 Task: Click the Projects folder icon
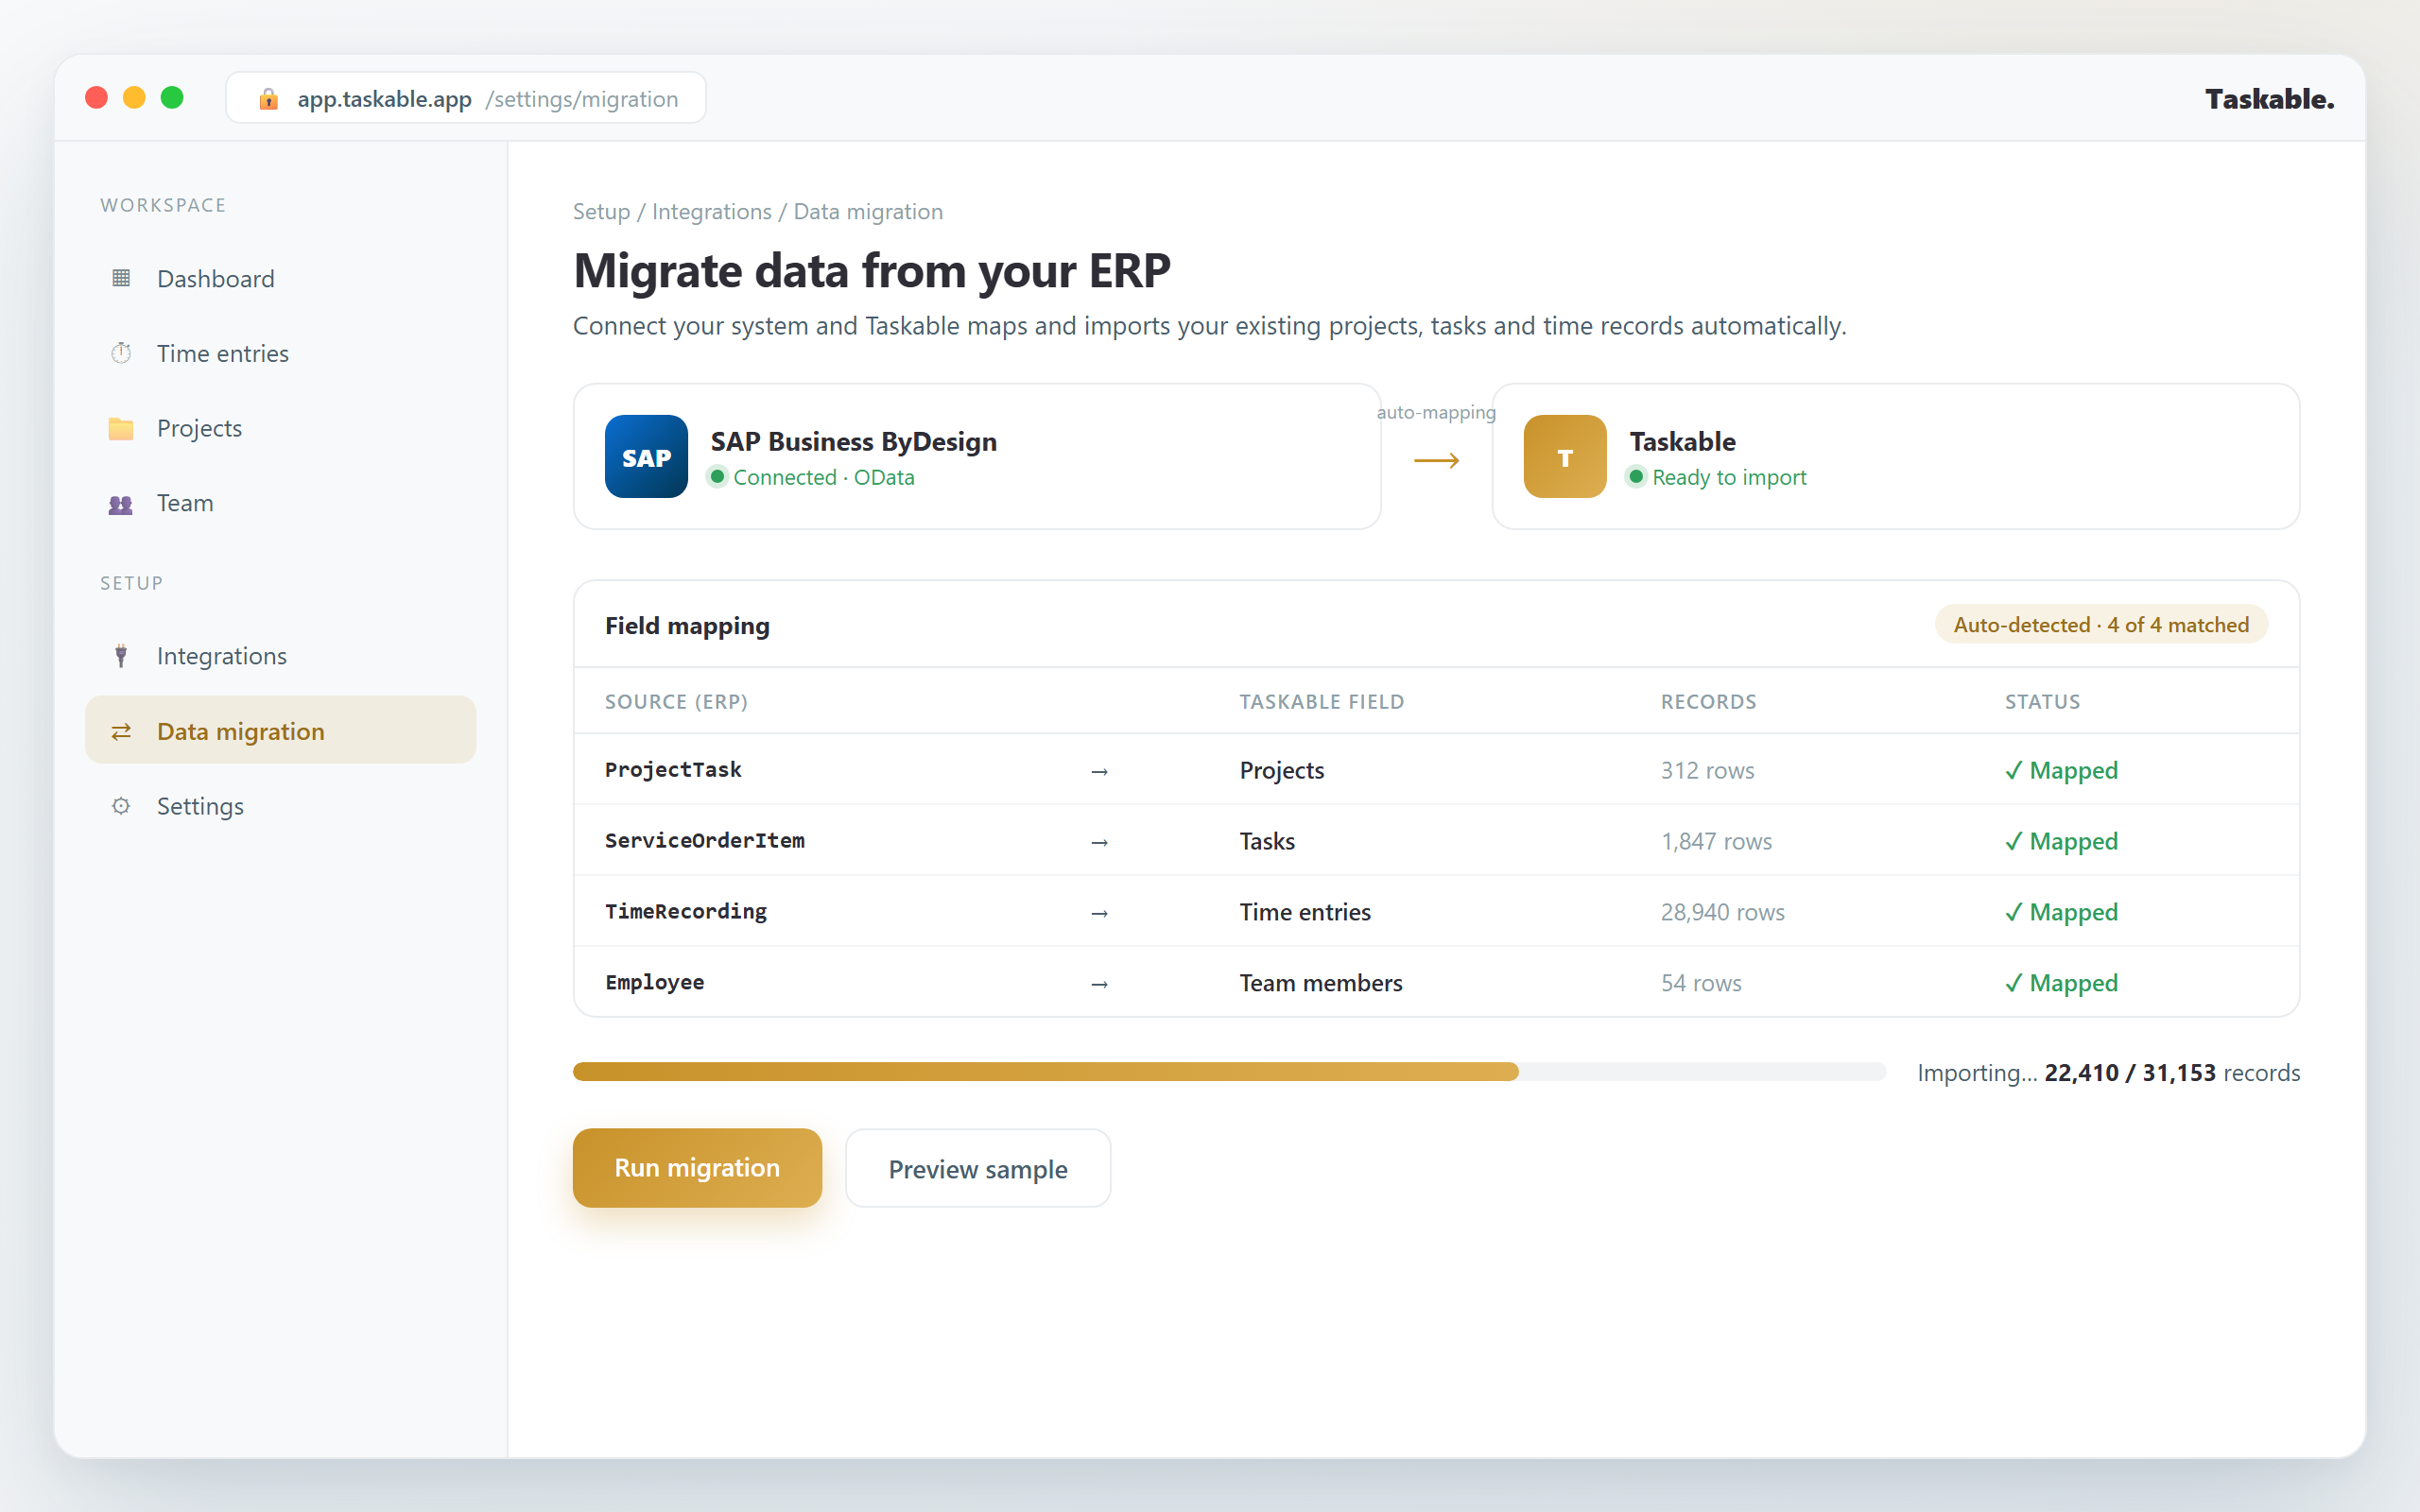(x=121, y=428)
